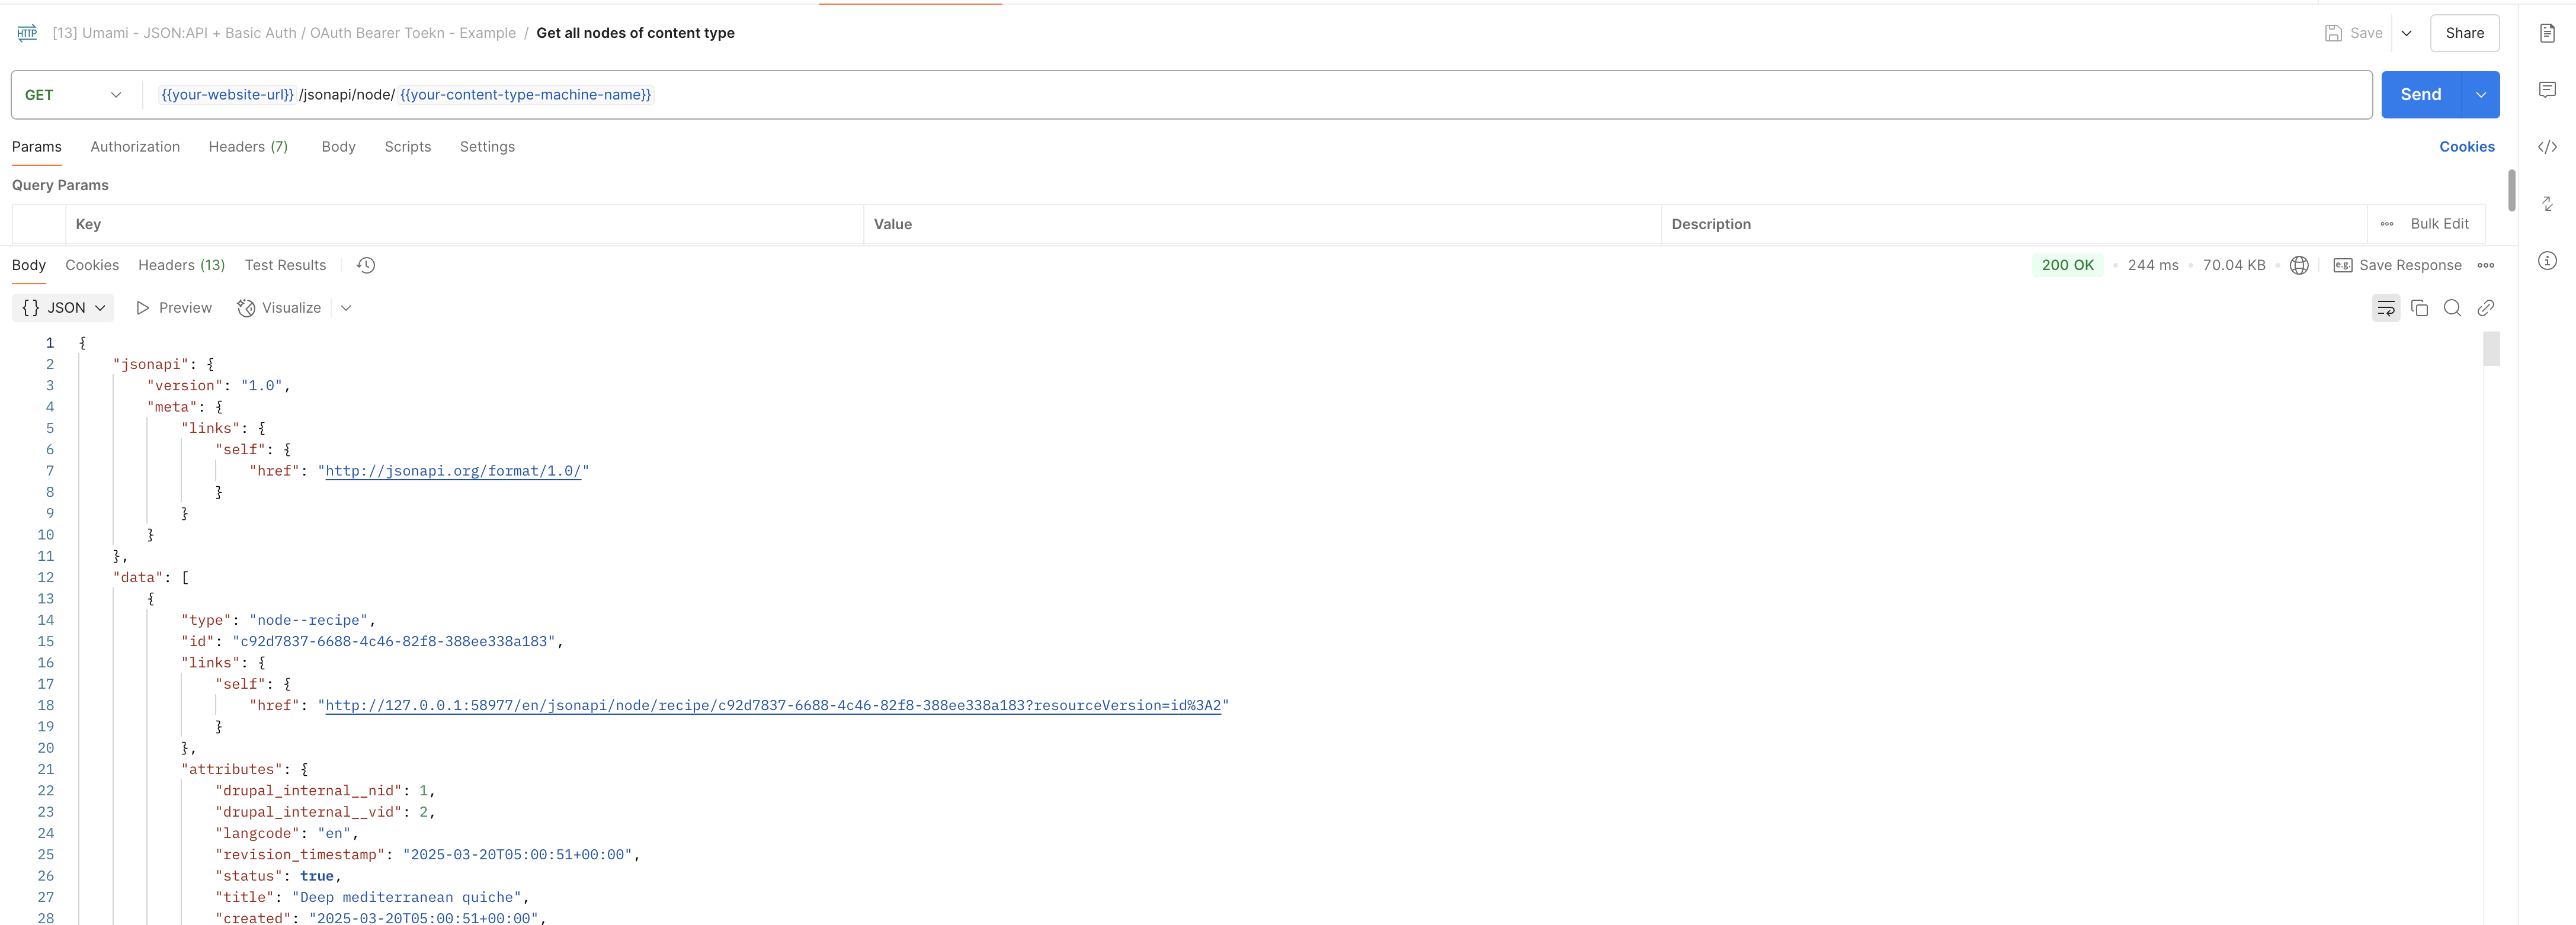
Task: Open the code snippet icon
Action: 2547,147
